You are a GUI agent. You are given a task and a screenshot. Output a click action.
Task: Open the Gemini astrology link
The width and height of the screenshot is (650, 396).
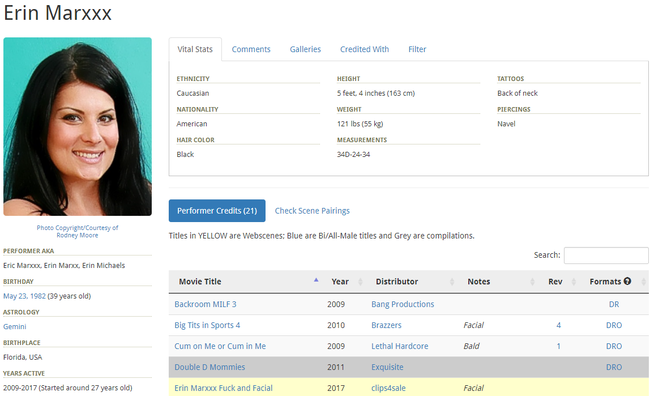15,326
